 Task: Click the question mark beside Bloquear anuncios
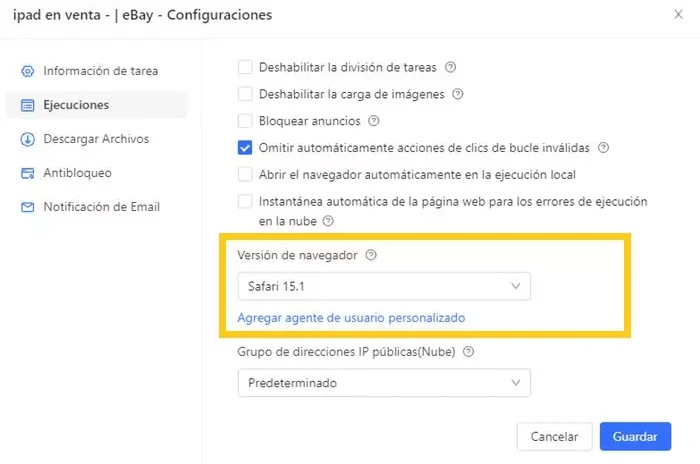[x=373, y=121]
